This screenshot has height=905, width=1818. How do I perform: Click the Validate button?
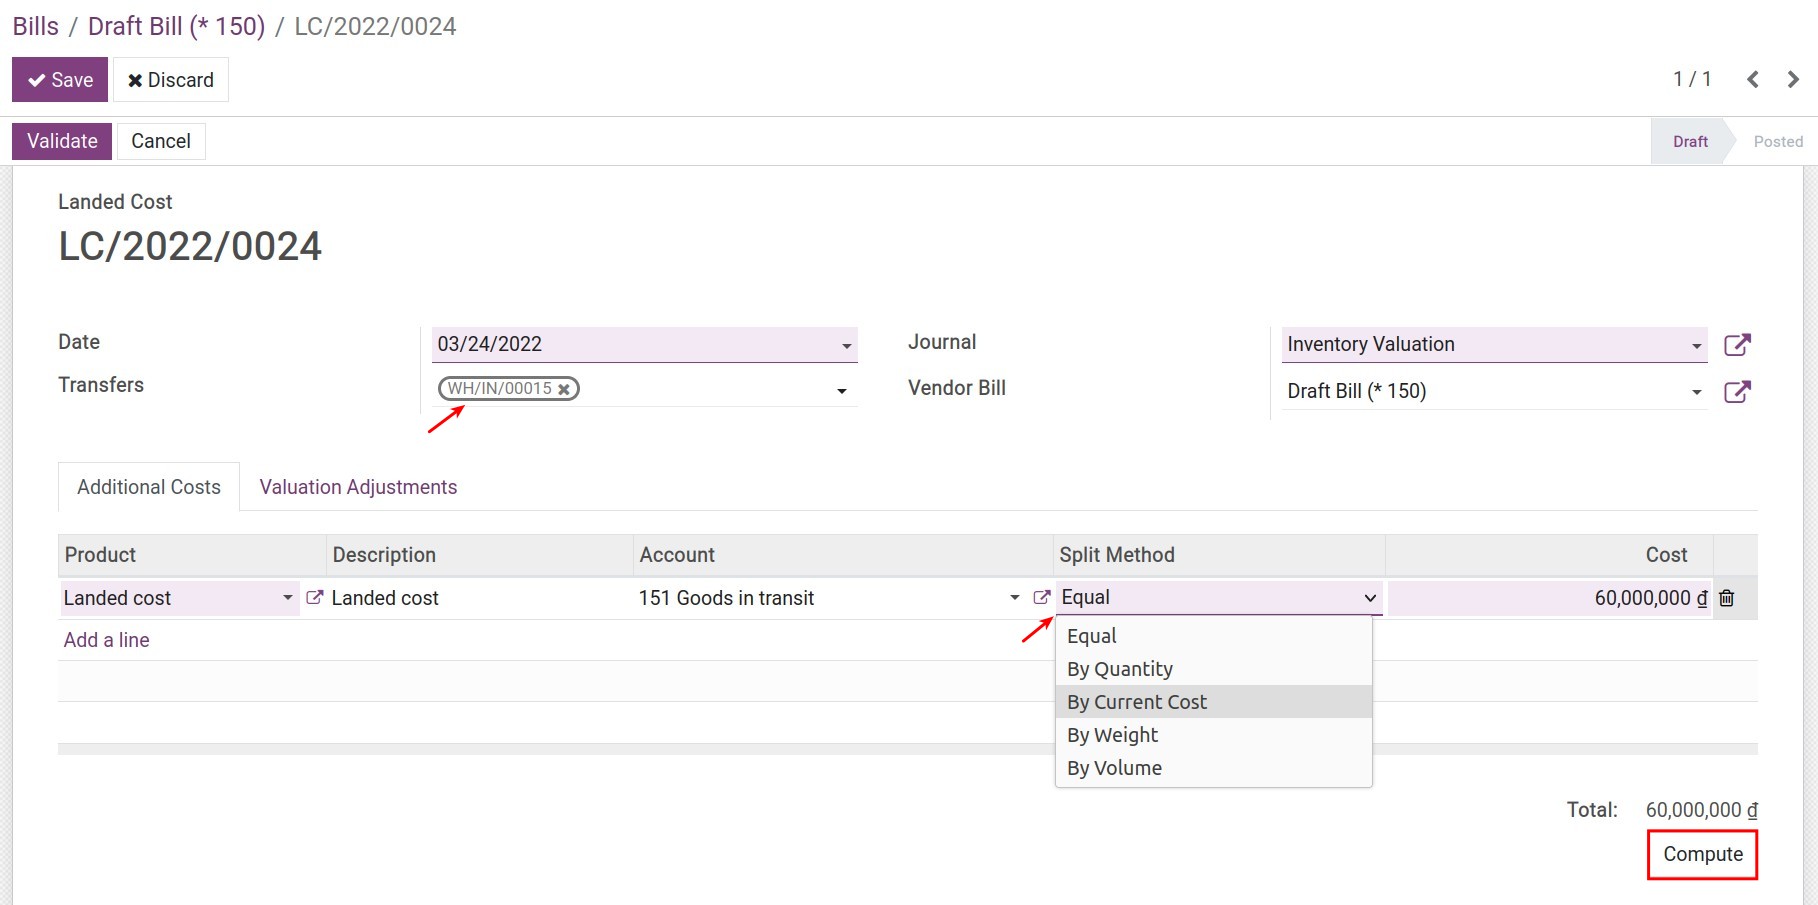pos(61,140)
